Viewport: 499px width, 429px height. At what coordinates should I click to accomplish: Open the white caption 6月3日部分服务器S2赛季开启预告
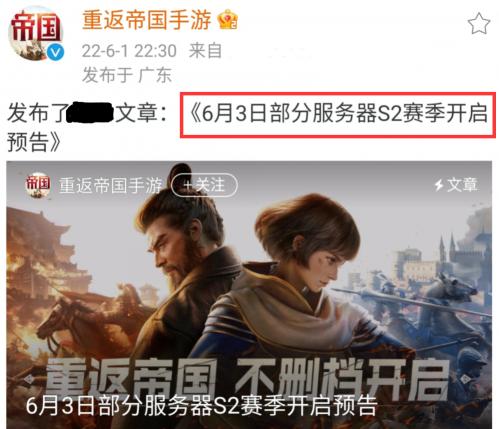(201, 406)
